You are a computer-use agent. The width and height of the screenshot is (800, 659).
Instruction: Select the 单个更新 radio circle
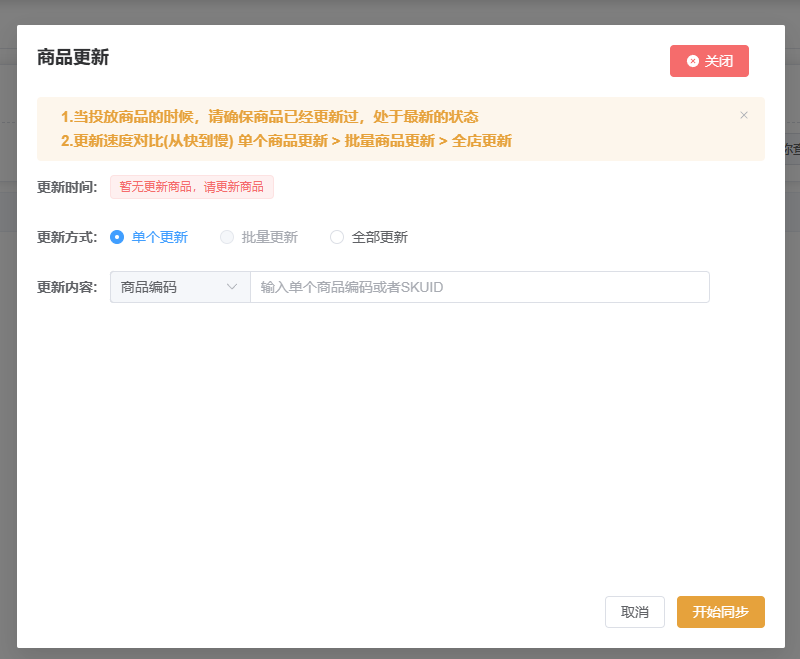coord(117,237)
